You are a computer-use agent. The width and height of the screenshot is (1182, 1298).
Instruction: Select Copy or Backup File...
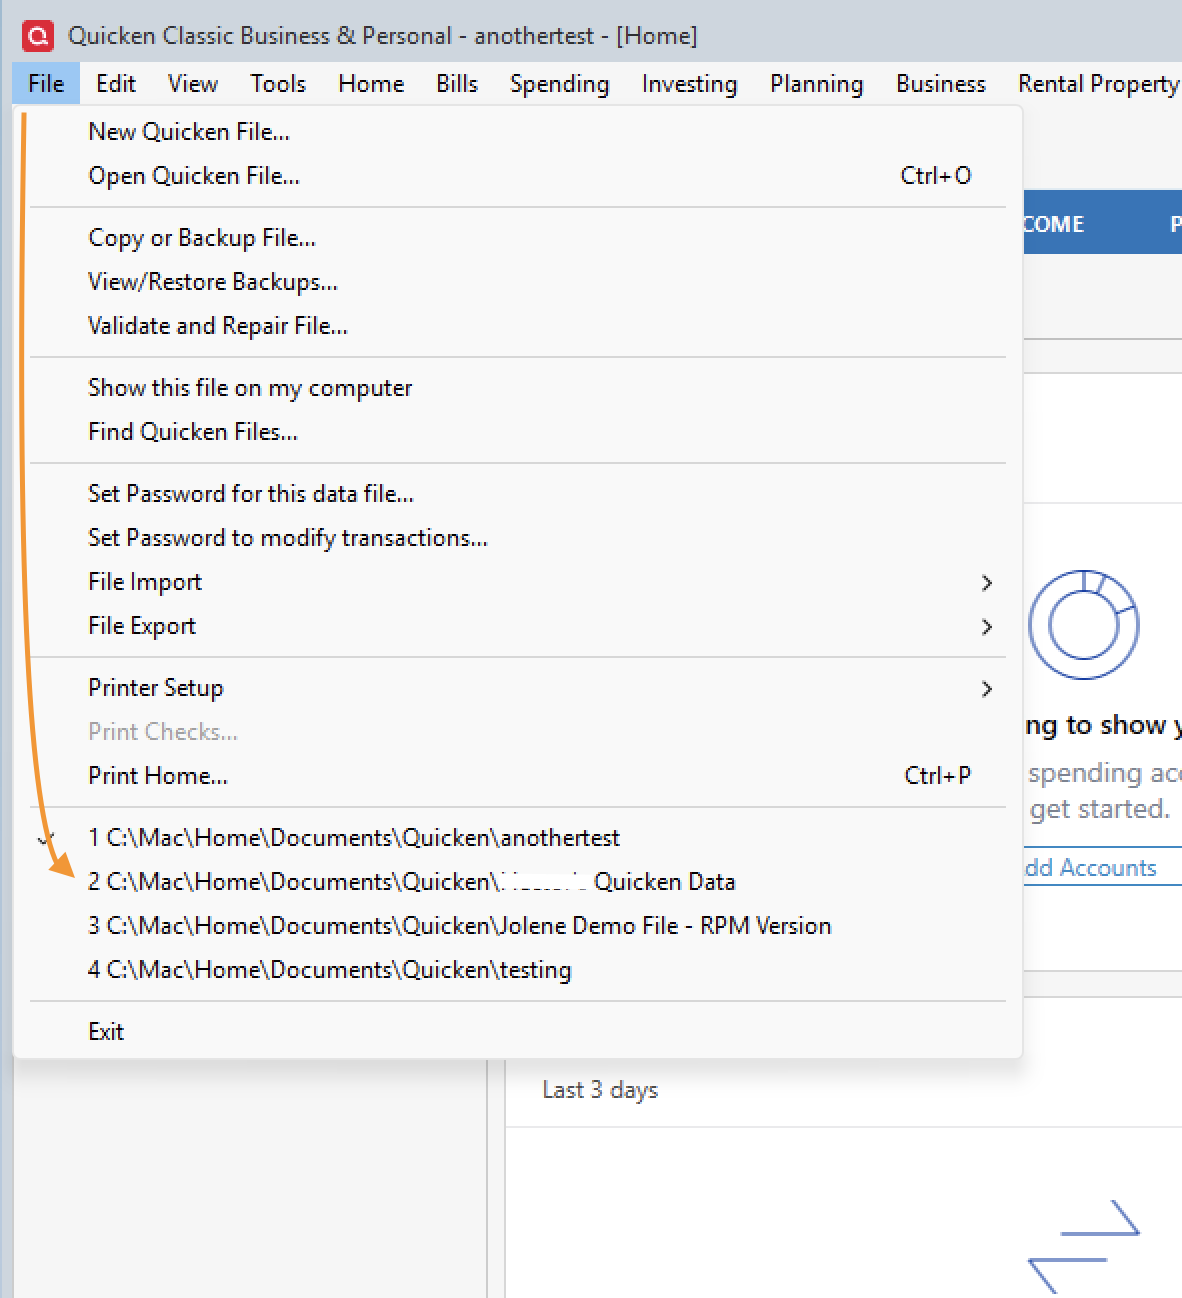click(518, 238)
